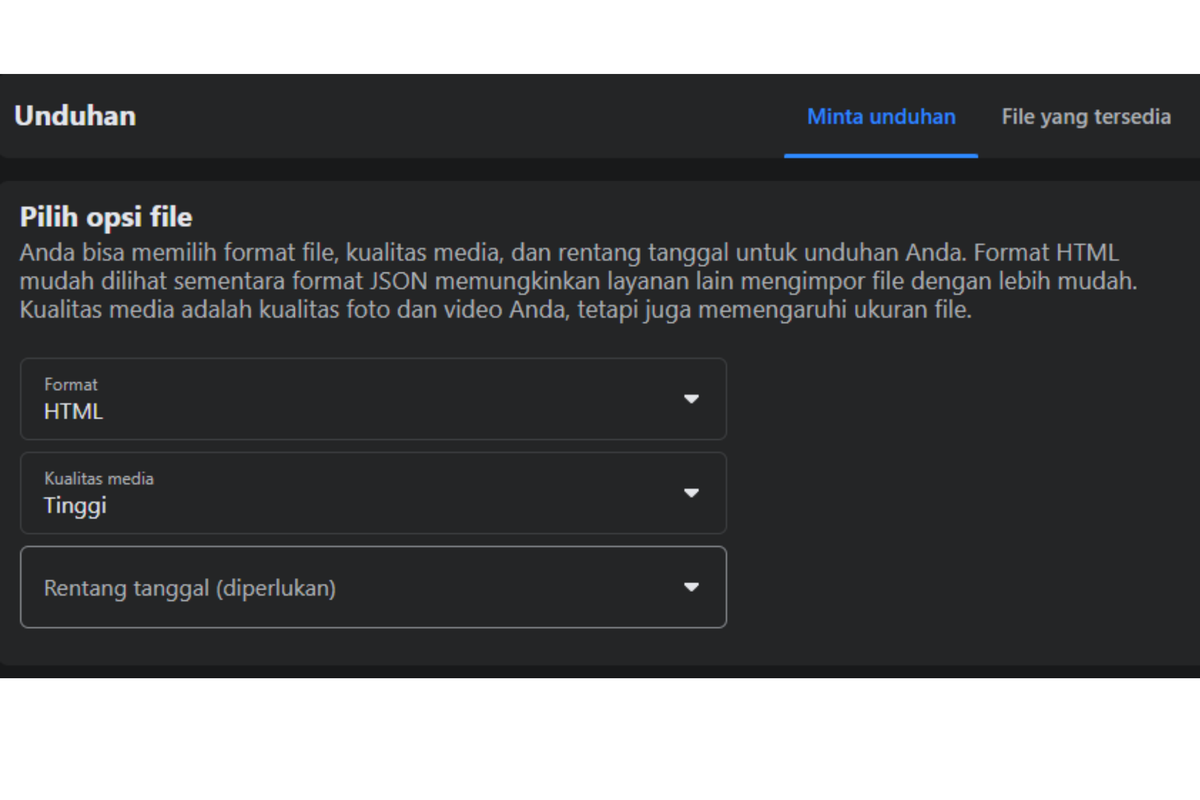
Task: Click the arrow on the date range field
Action: click(691, 588)
